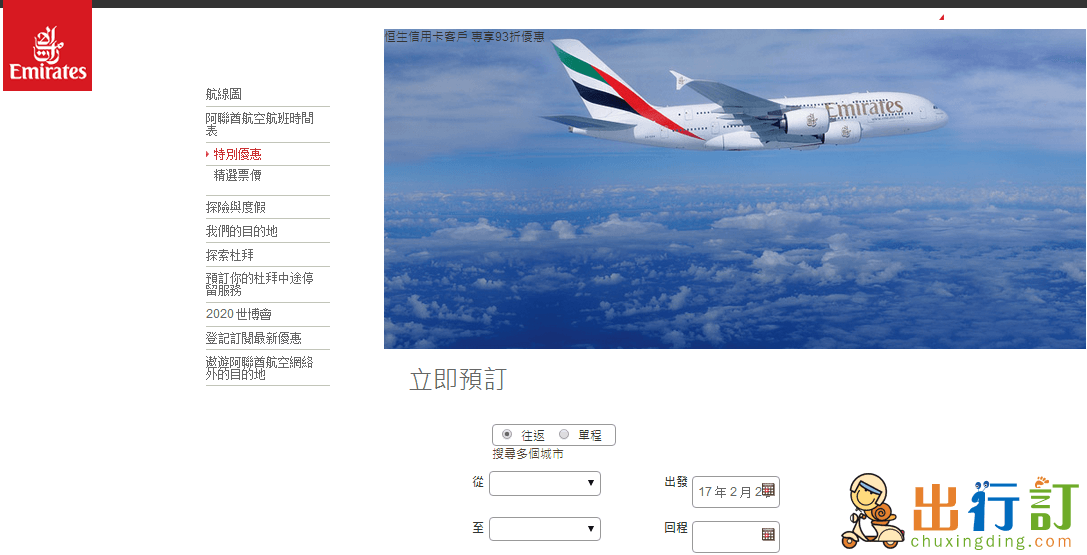The height and width of the screenshot is (555, 1087).
Task: Click the 恒生信用卡客戶 專享93折優惠 banner text
Action: coord(464,37)
